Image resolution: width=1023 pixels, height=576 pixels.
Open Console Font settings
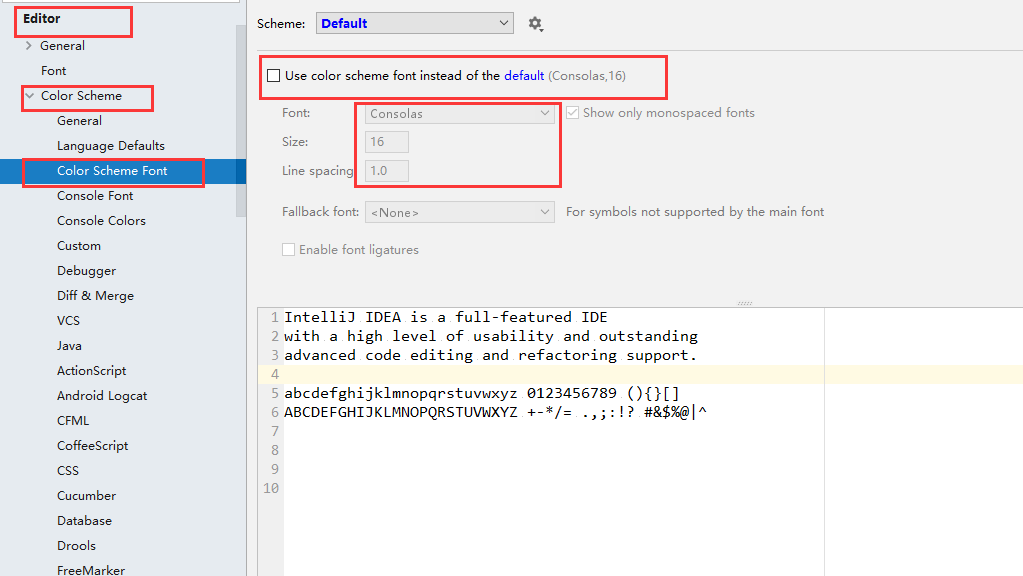95,196
